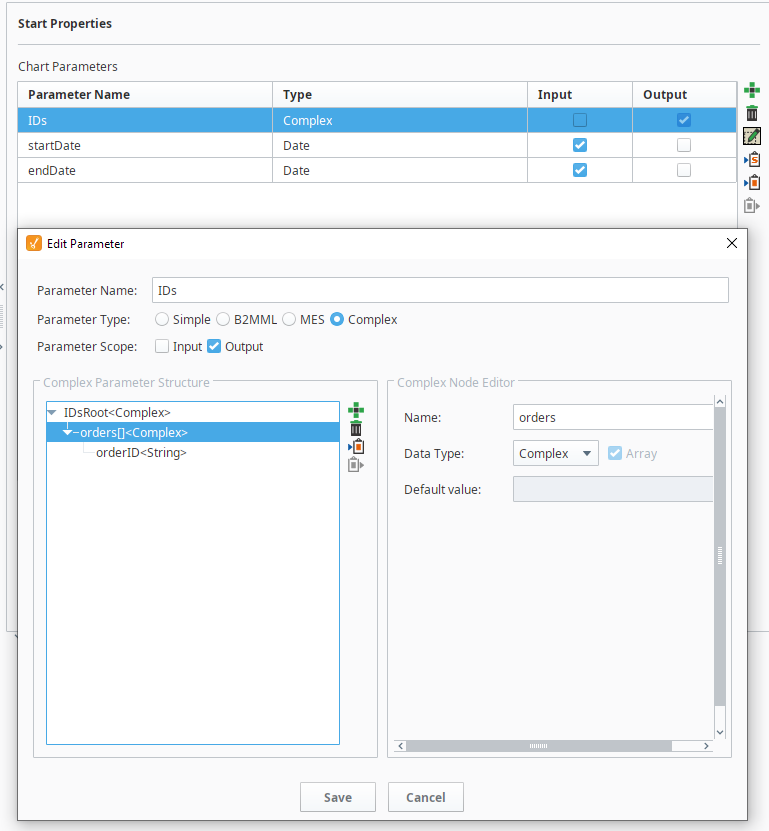Add a new chart parameter with green plus
Viewport: 769px width, 831px height.
click(x=752, y=91)
